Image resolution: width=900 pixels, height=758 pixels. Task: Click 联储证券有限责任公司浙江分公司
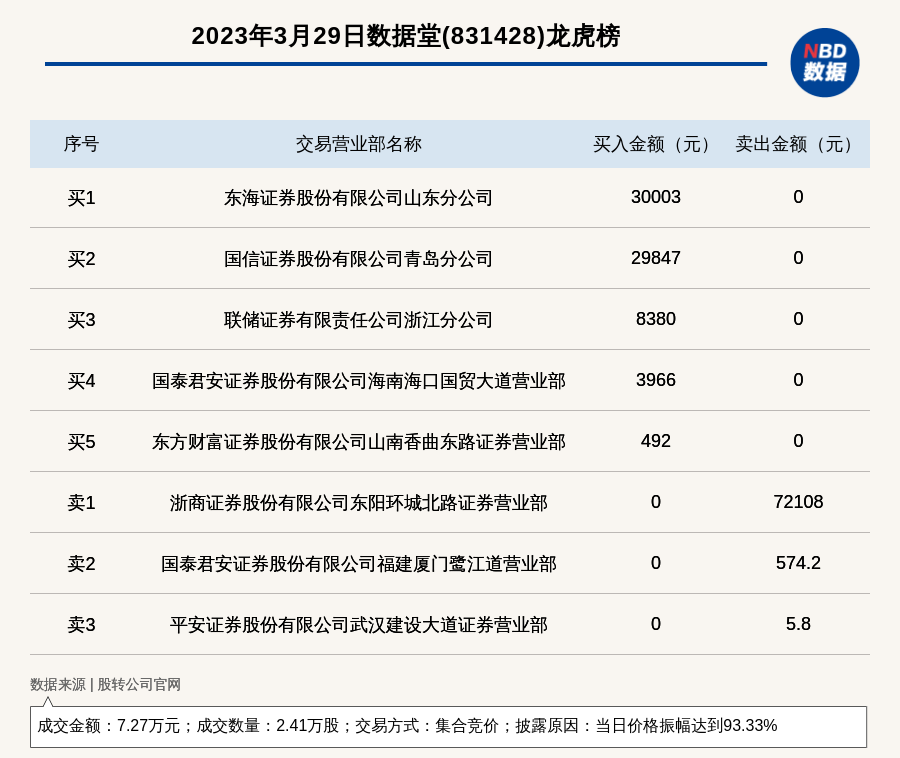pos(359,320)
